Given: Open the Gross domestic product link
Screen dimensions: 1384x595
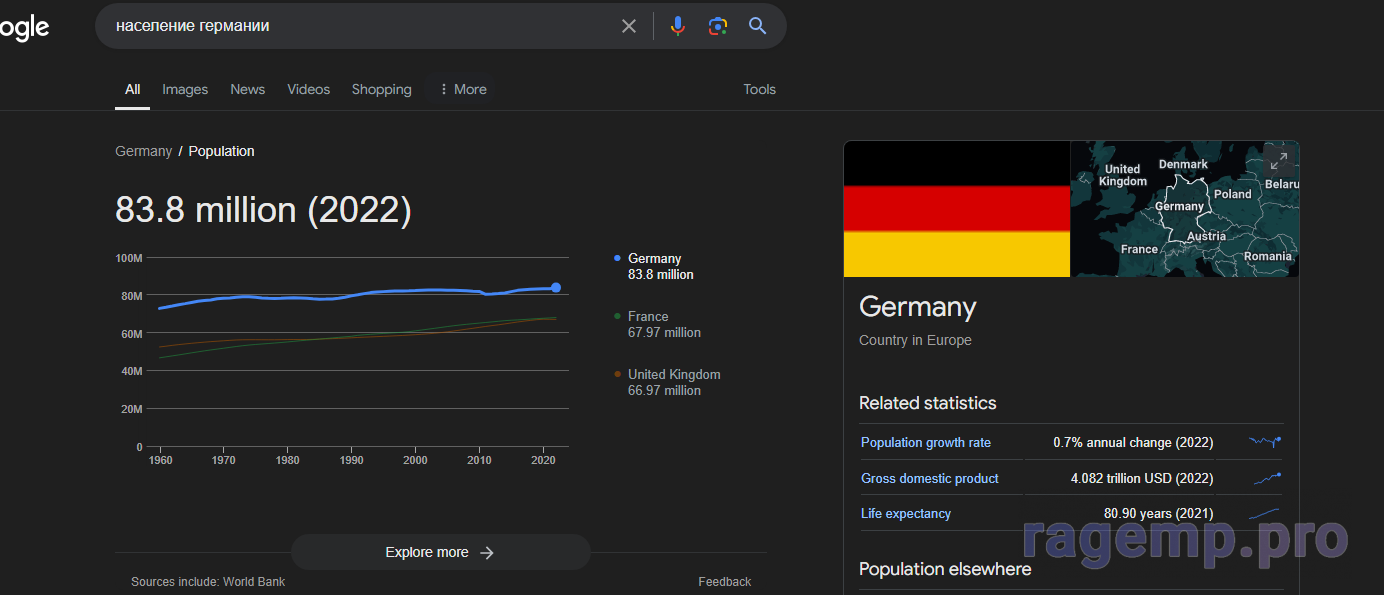Looking at the screenshot, I should click(930, 478).
